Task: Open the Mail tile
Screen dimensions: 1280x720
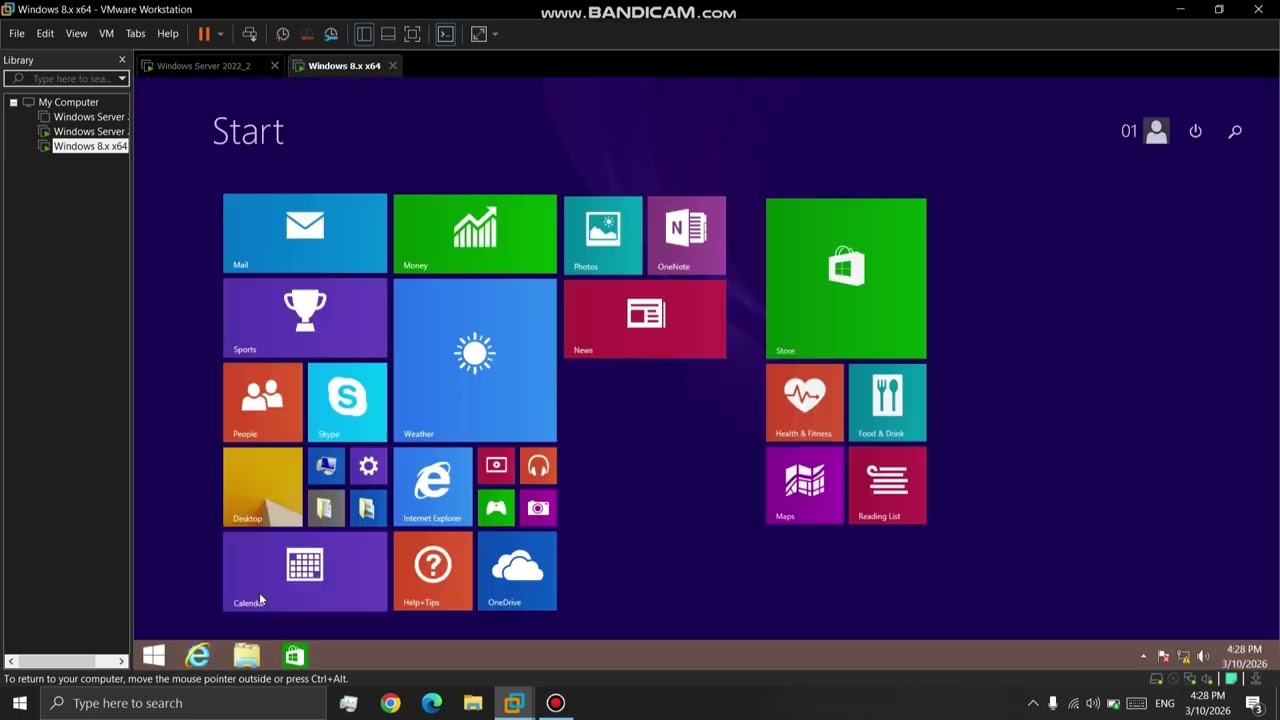Action: [x=305, y=234]
